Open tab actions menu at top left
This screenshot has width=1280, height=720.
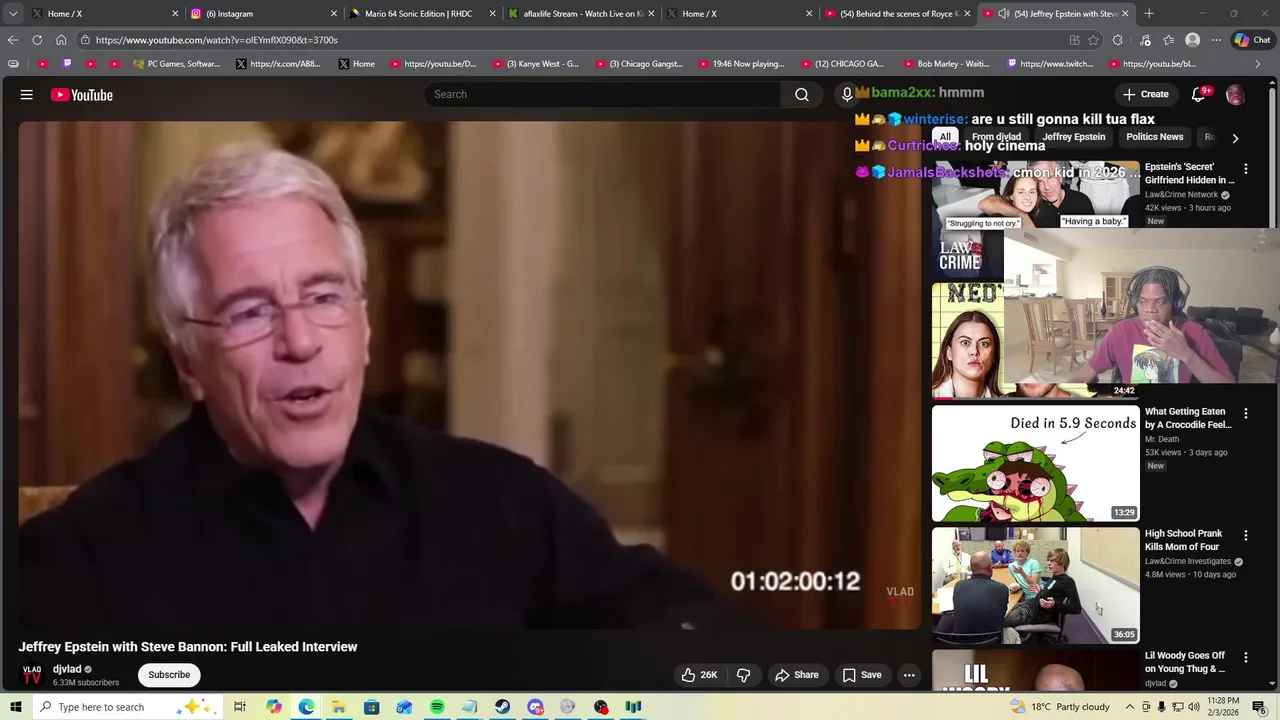[13, 13]
